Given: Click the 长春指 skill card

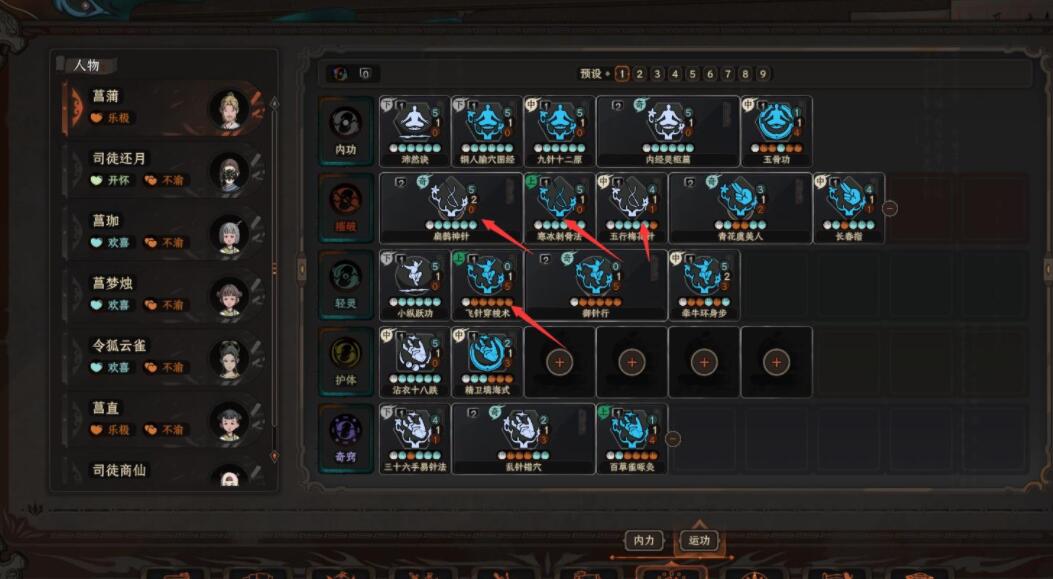Looking at the screenshot, I should pyautogui.click(x=849, y=208).
